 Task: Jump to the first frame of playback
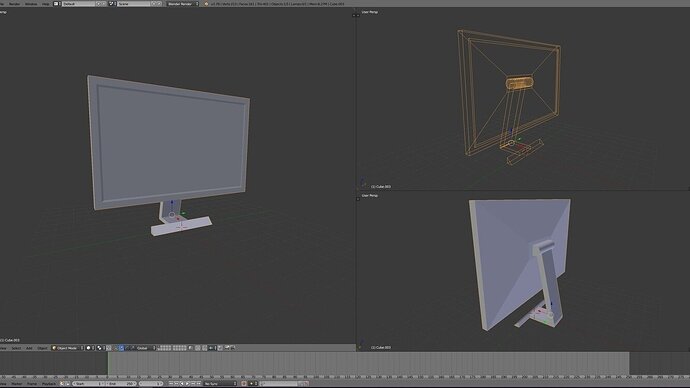(171, 384)
